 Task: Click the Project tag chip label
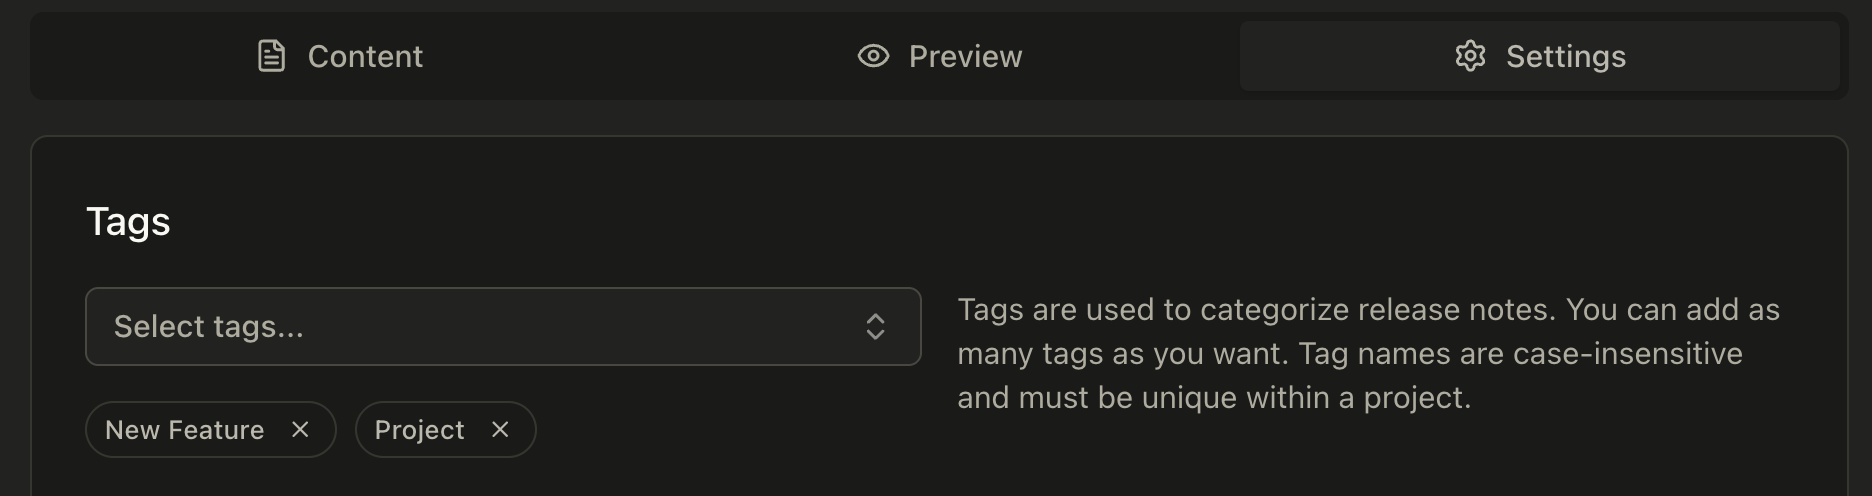[419, 430]
